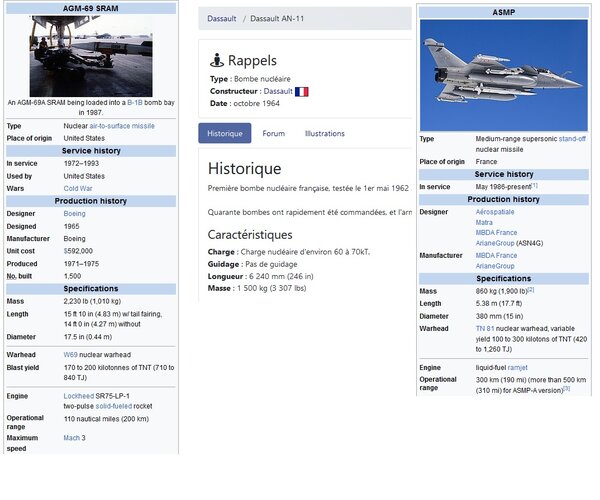Select 'octobre 1964' date text
The height and width of the screenshot is (500, 600).
[256, 103]
